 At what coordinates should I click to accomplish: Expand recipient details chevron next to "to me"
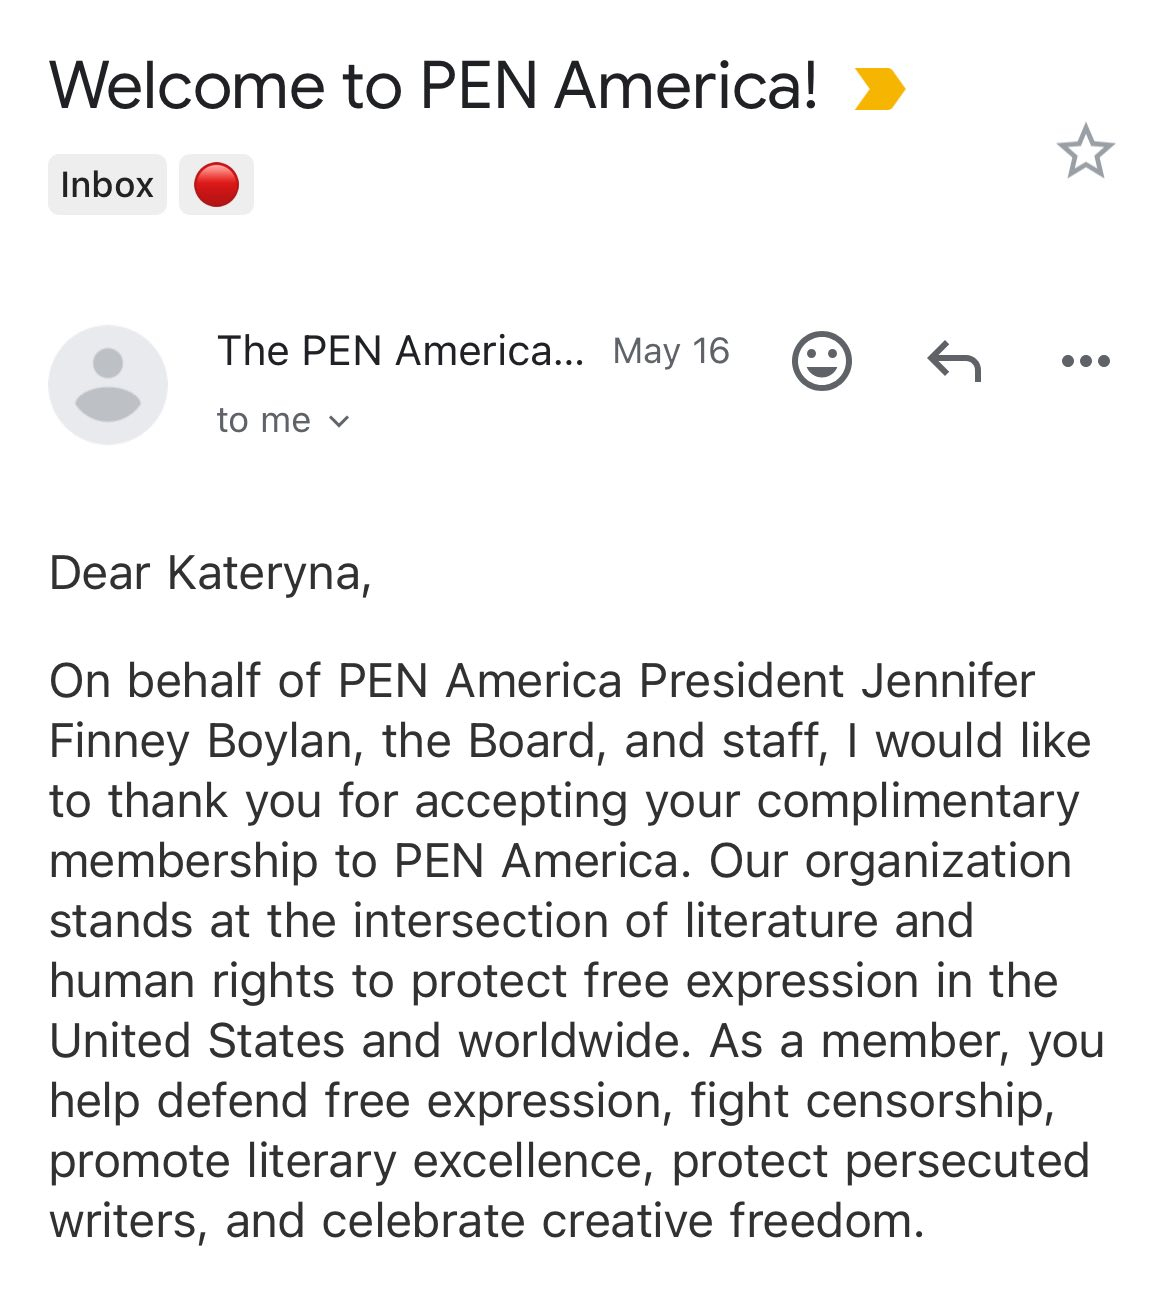click(339, 422)
